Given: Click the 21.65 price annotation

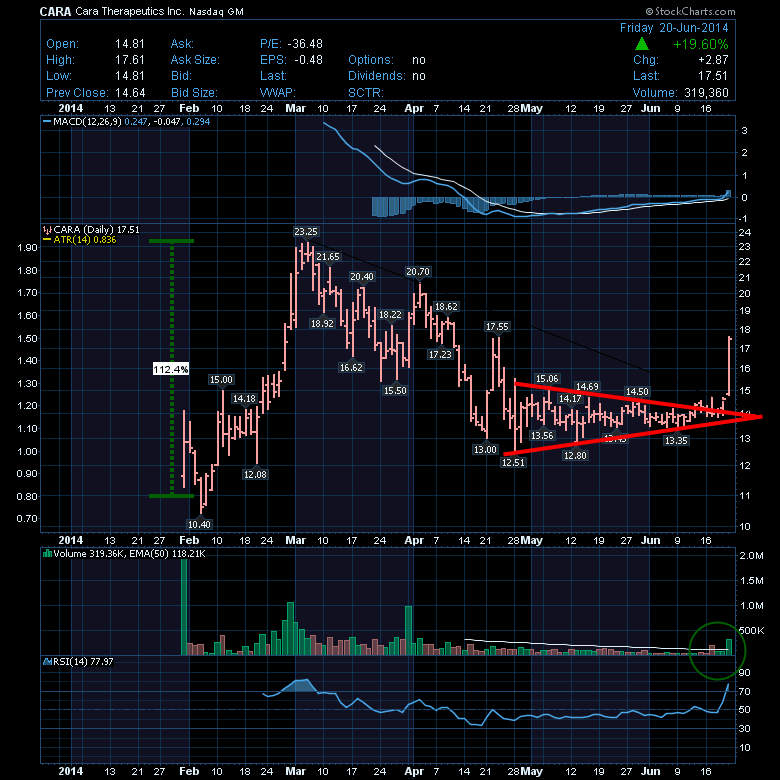Looking at the screenshot, I should (x=328, y=256).
